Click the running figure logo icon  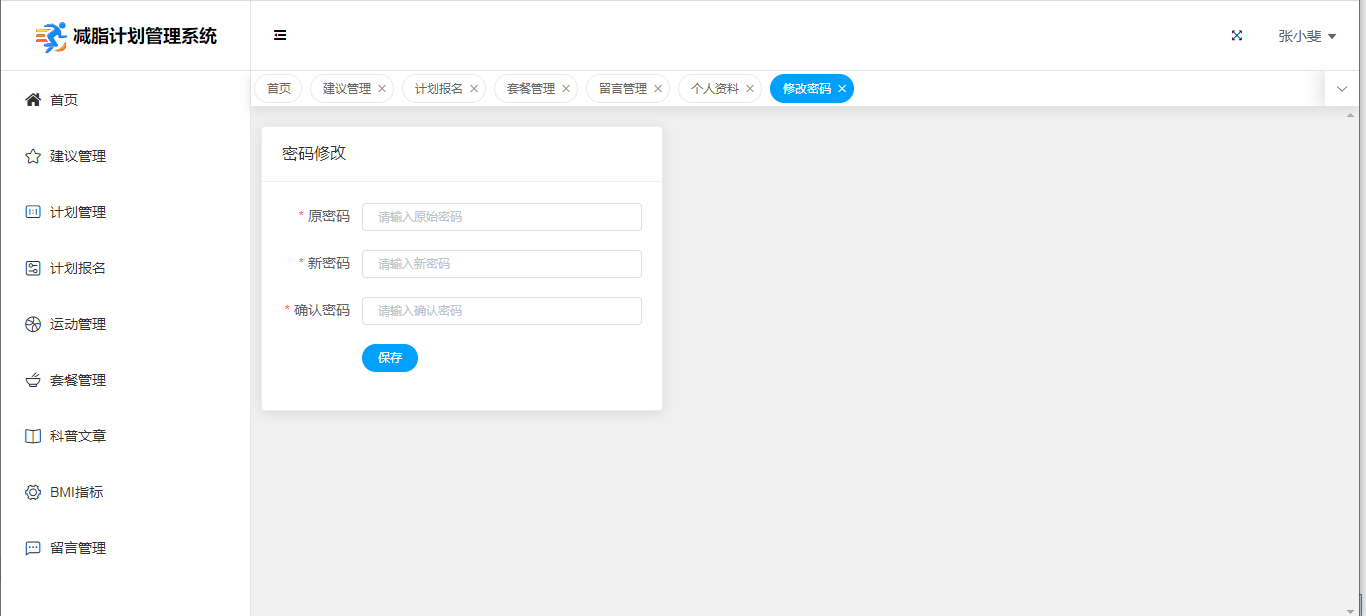pos(51,37)
